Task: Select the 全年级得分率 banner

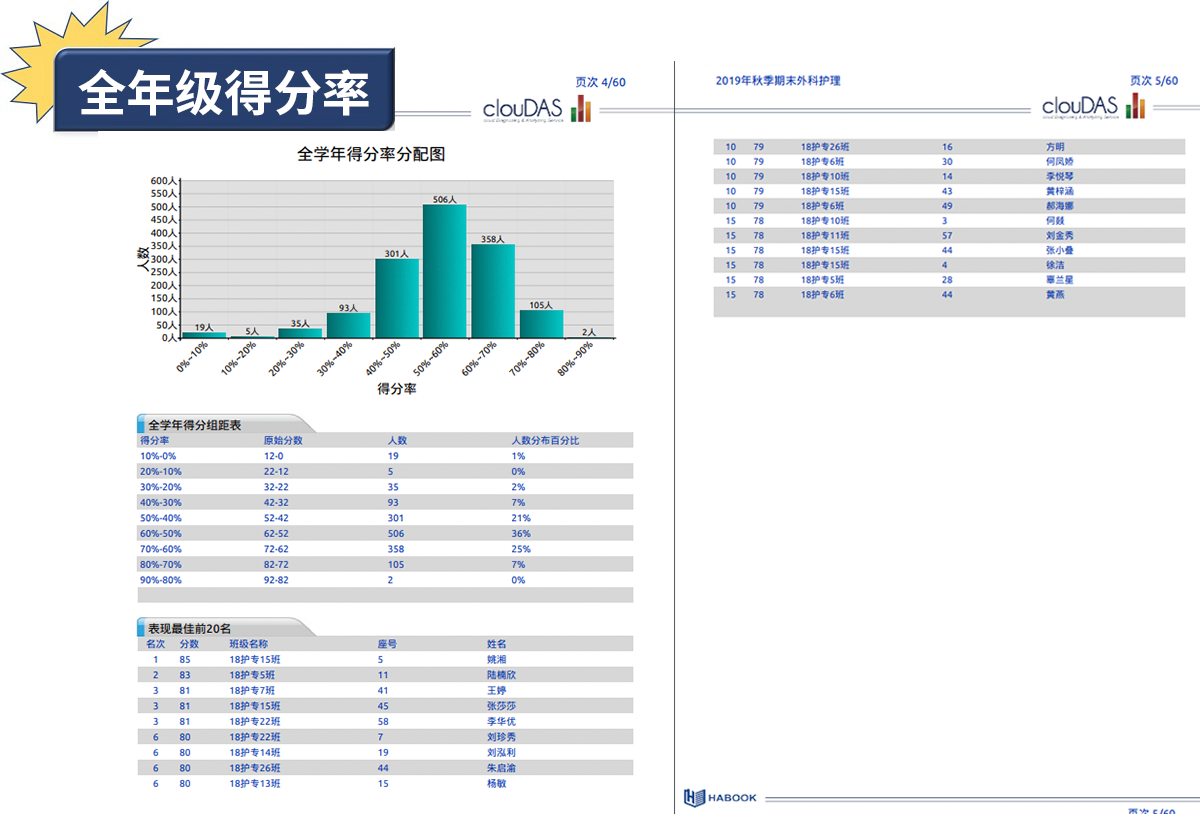Action: click(224, 92)
